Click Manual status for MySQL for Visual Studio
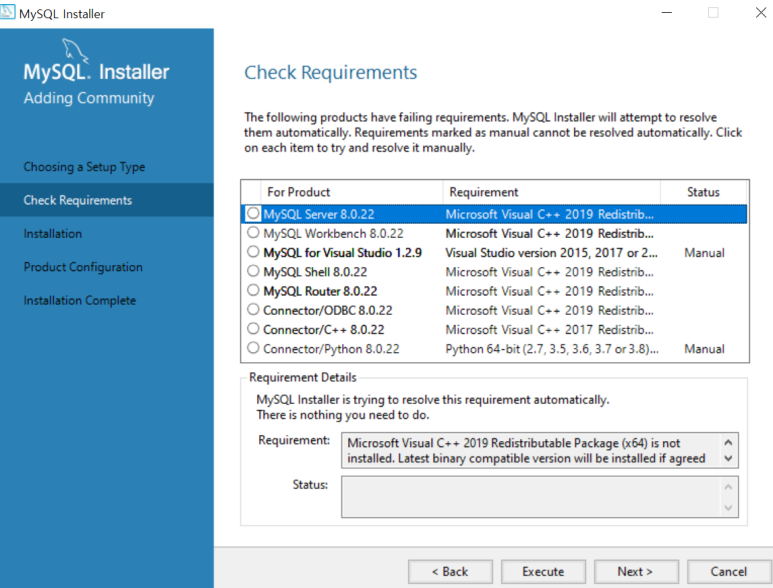Screen dimensions: 773x588 click(704, 253)
